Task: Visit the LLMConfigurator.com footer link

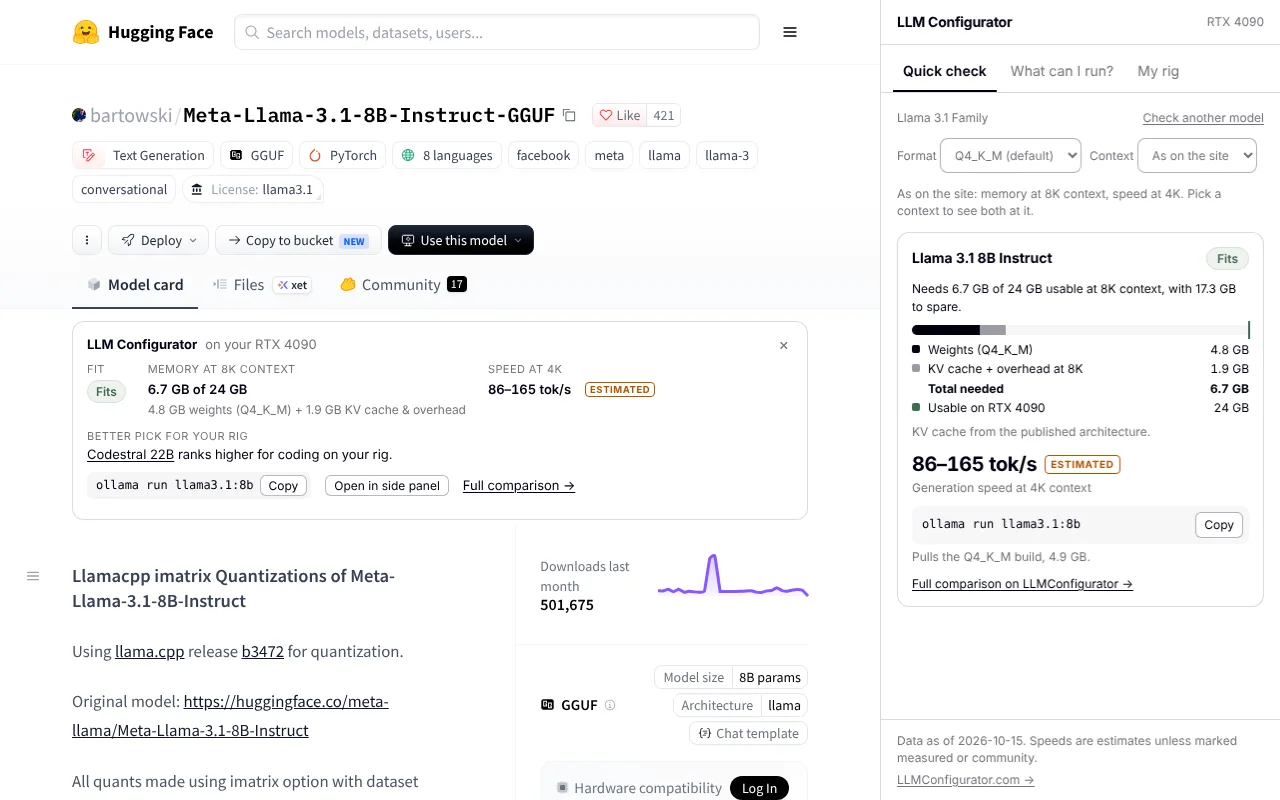Action: [965, 779]
